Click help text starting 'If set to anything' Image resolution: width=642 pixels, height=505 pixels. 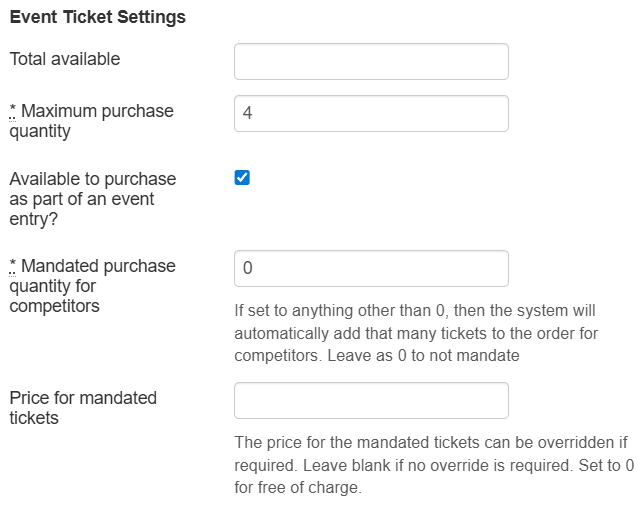tap(416, 333)
